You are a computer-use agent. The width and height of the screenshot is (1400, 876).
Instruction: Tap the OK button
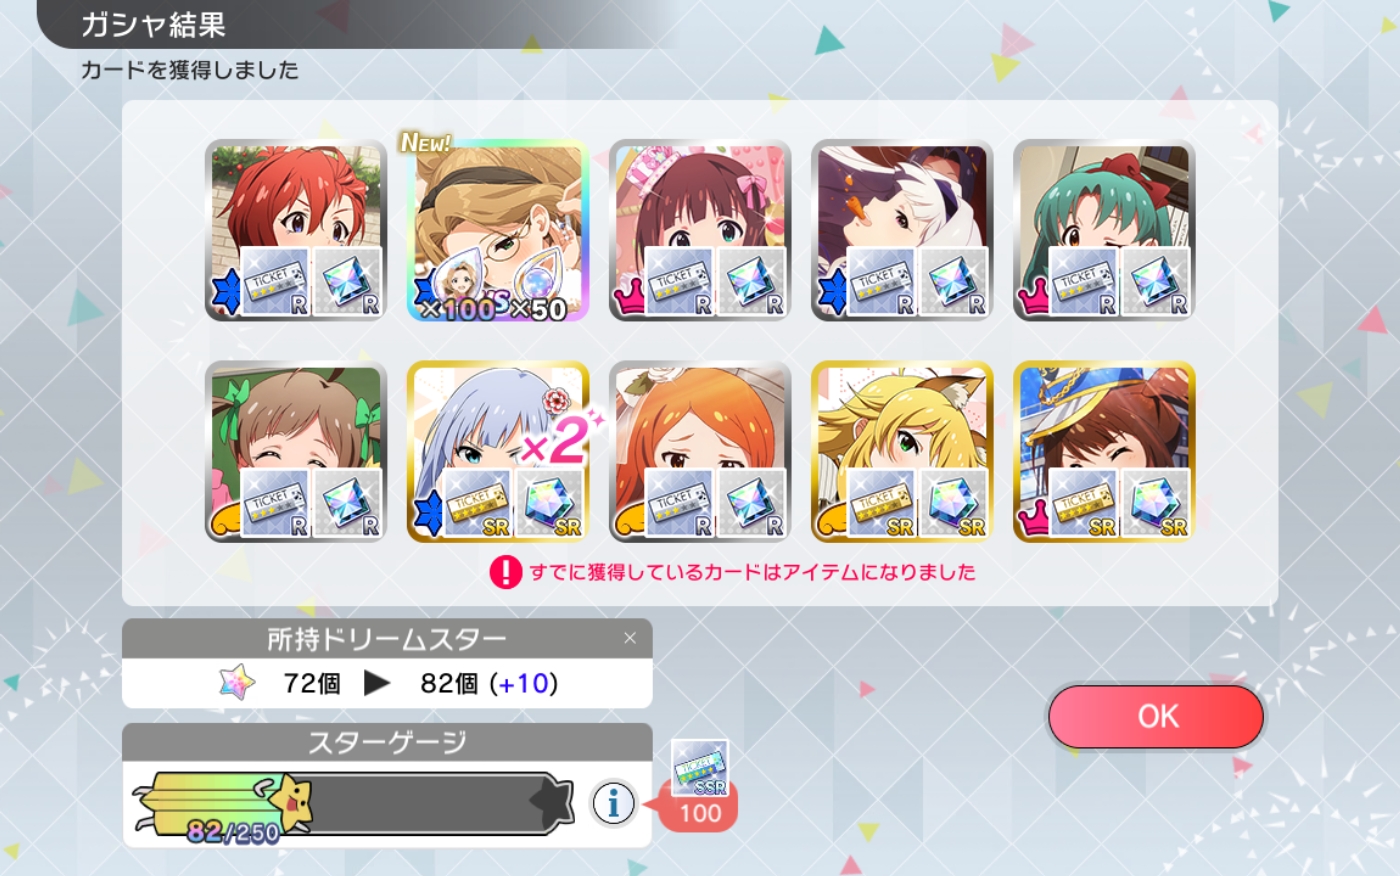click(x=1157, y=716)
